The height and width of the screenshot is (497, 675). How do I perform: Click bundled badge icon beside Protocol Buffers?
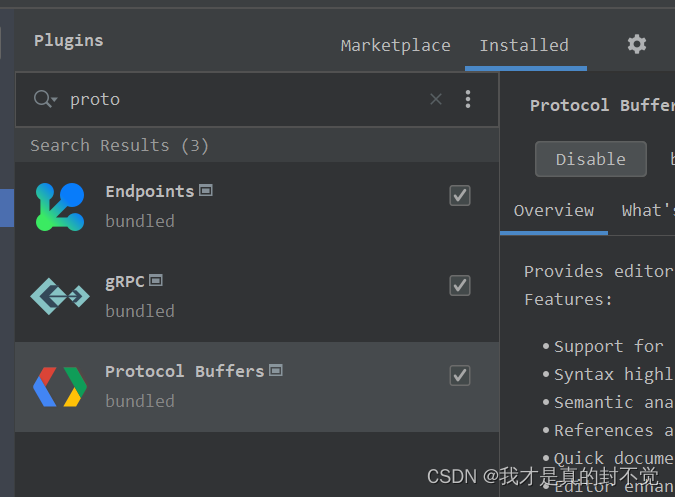276,370
